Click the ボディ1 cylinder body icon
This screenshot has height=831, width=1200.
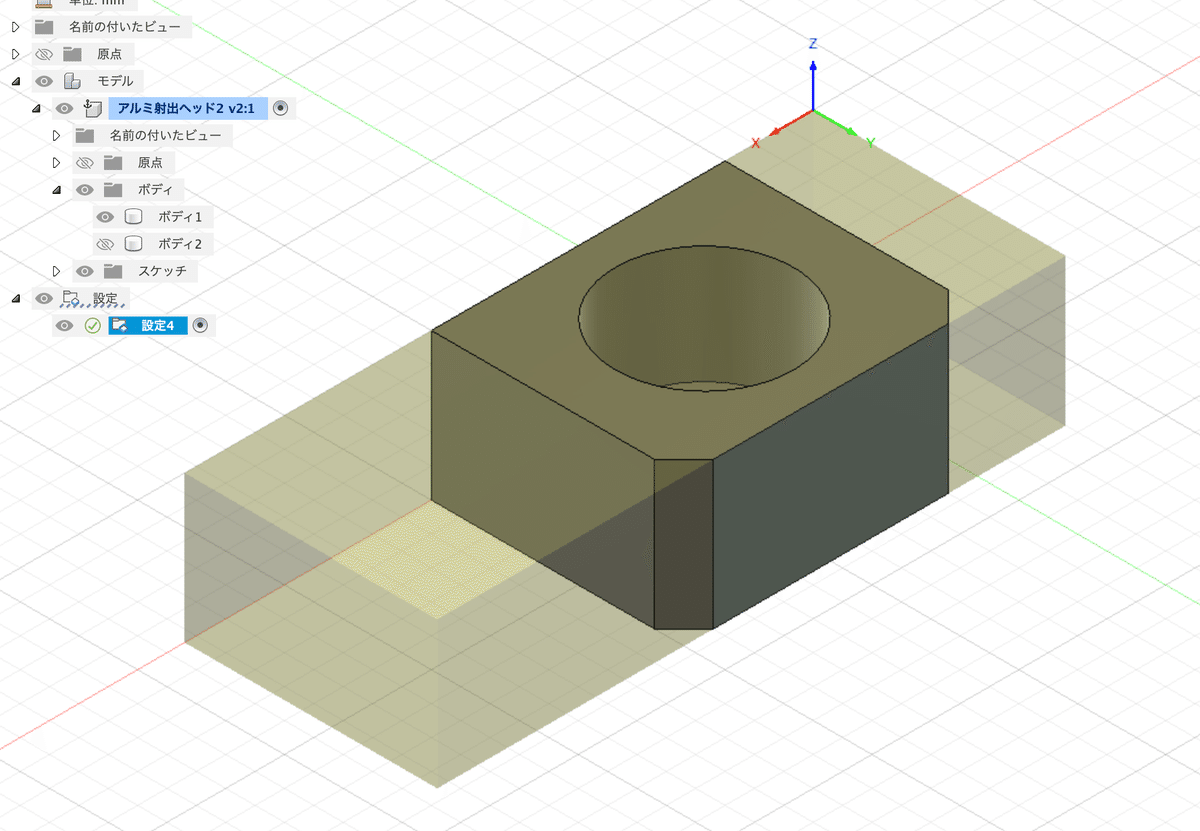pos(133,216)
